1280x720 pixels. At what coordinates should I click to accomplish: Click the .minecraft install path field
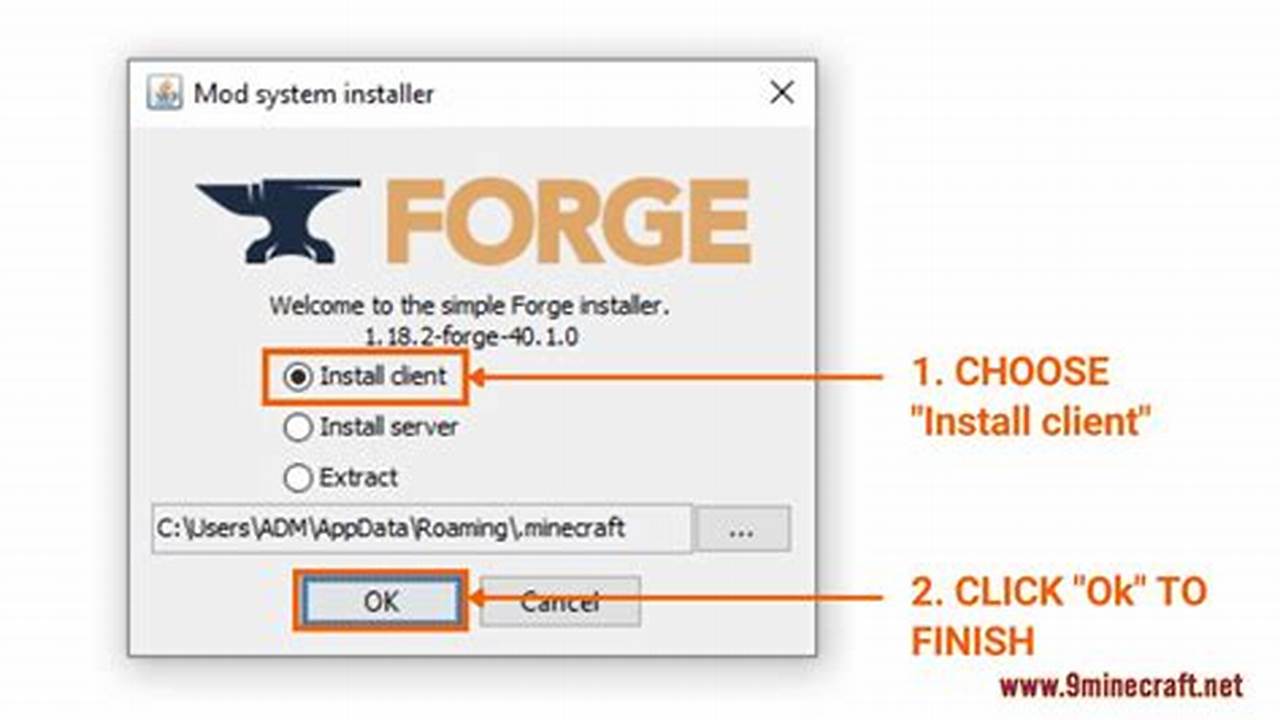point(421,529)
